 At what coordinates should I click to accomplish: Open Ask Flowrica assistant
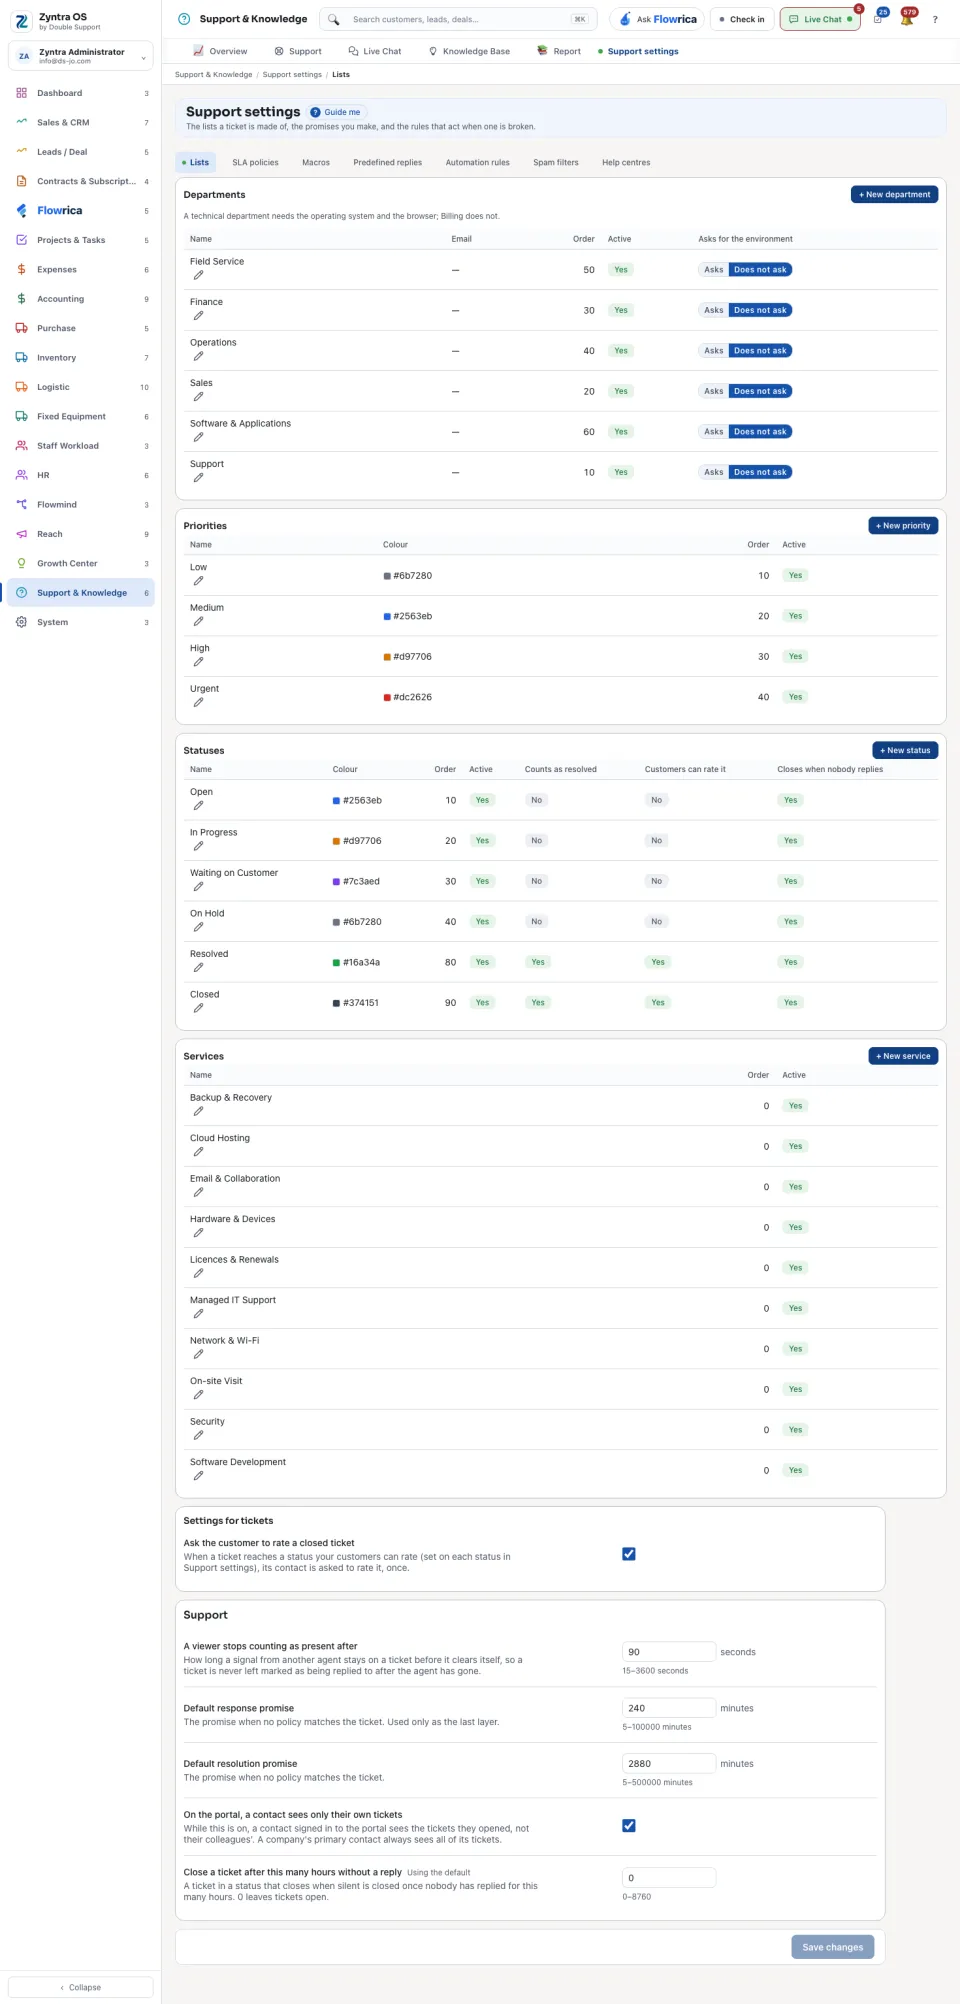657,19
